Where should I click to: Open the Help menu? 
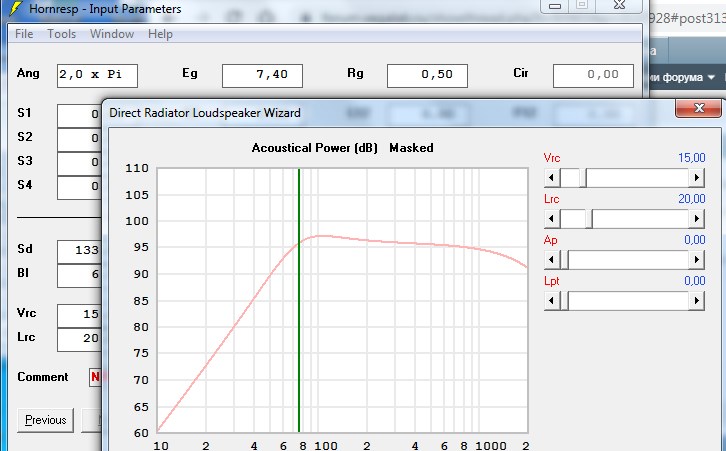point(160,34)
